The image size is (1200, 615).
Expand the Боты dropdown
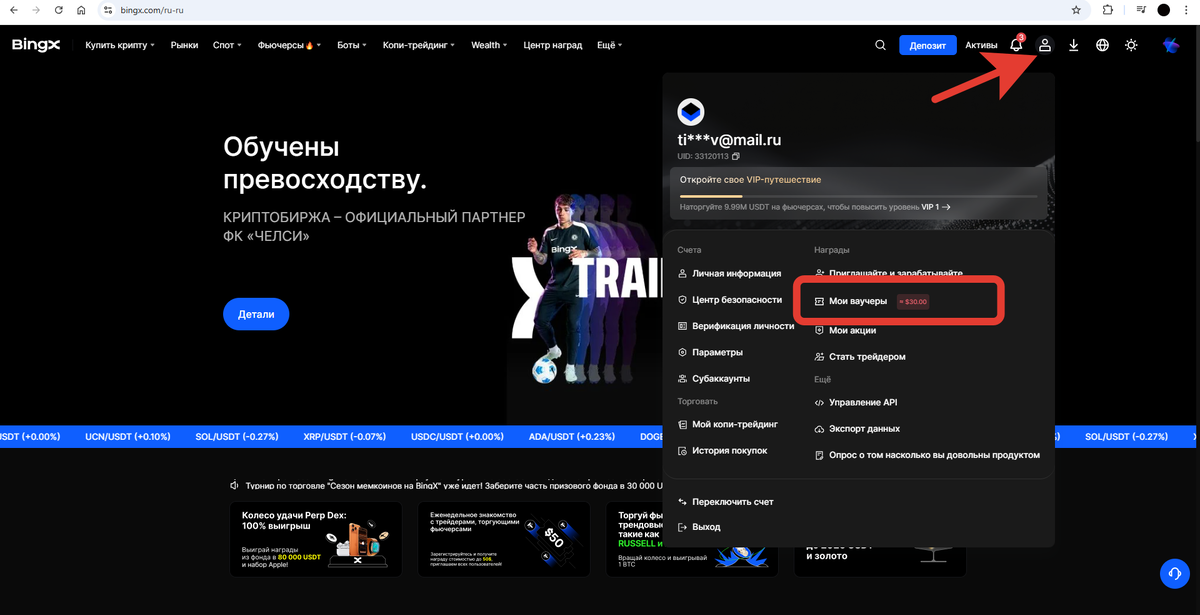tap(352, 45)
